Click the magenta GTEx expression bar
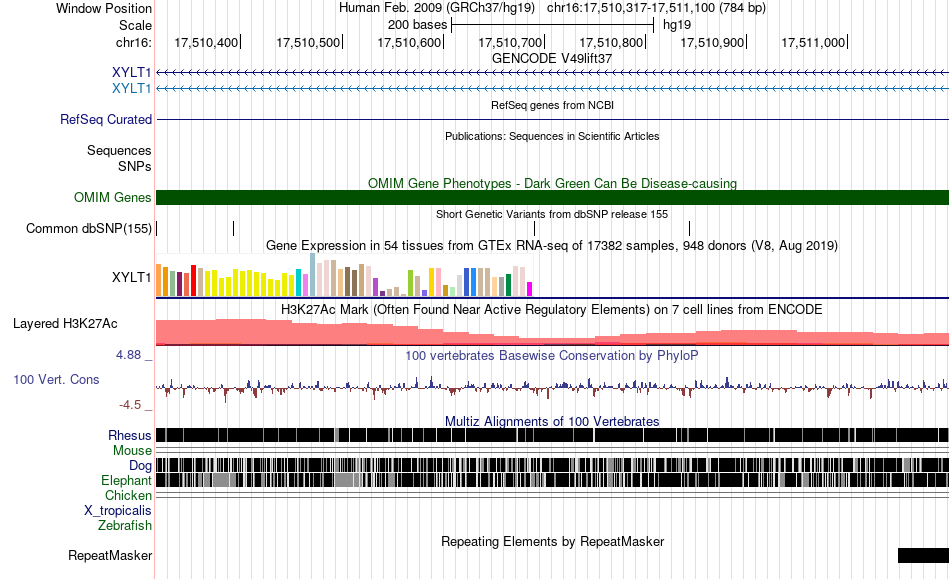The height and width of the screenshot is (579, 950). (530, 289)
